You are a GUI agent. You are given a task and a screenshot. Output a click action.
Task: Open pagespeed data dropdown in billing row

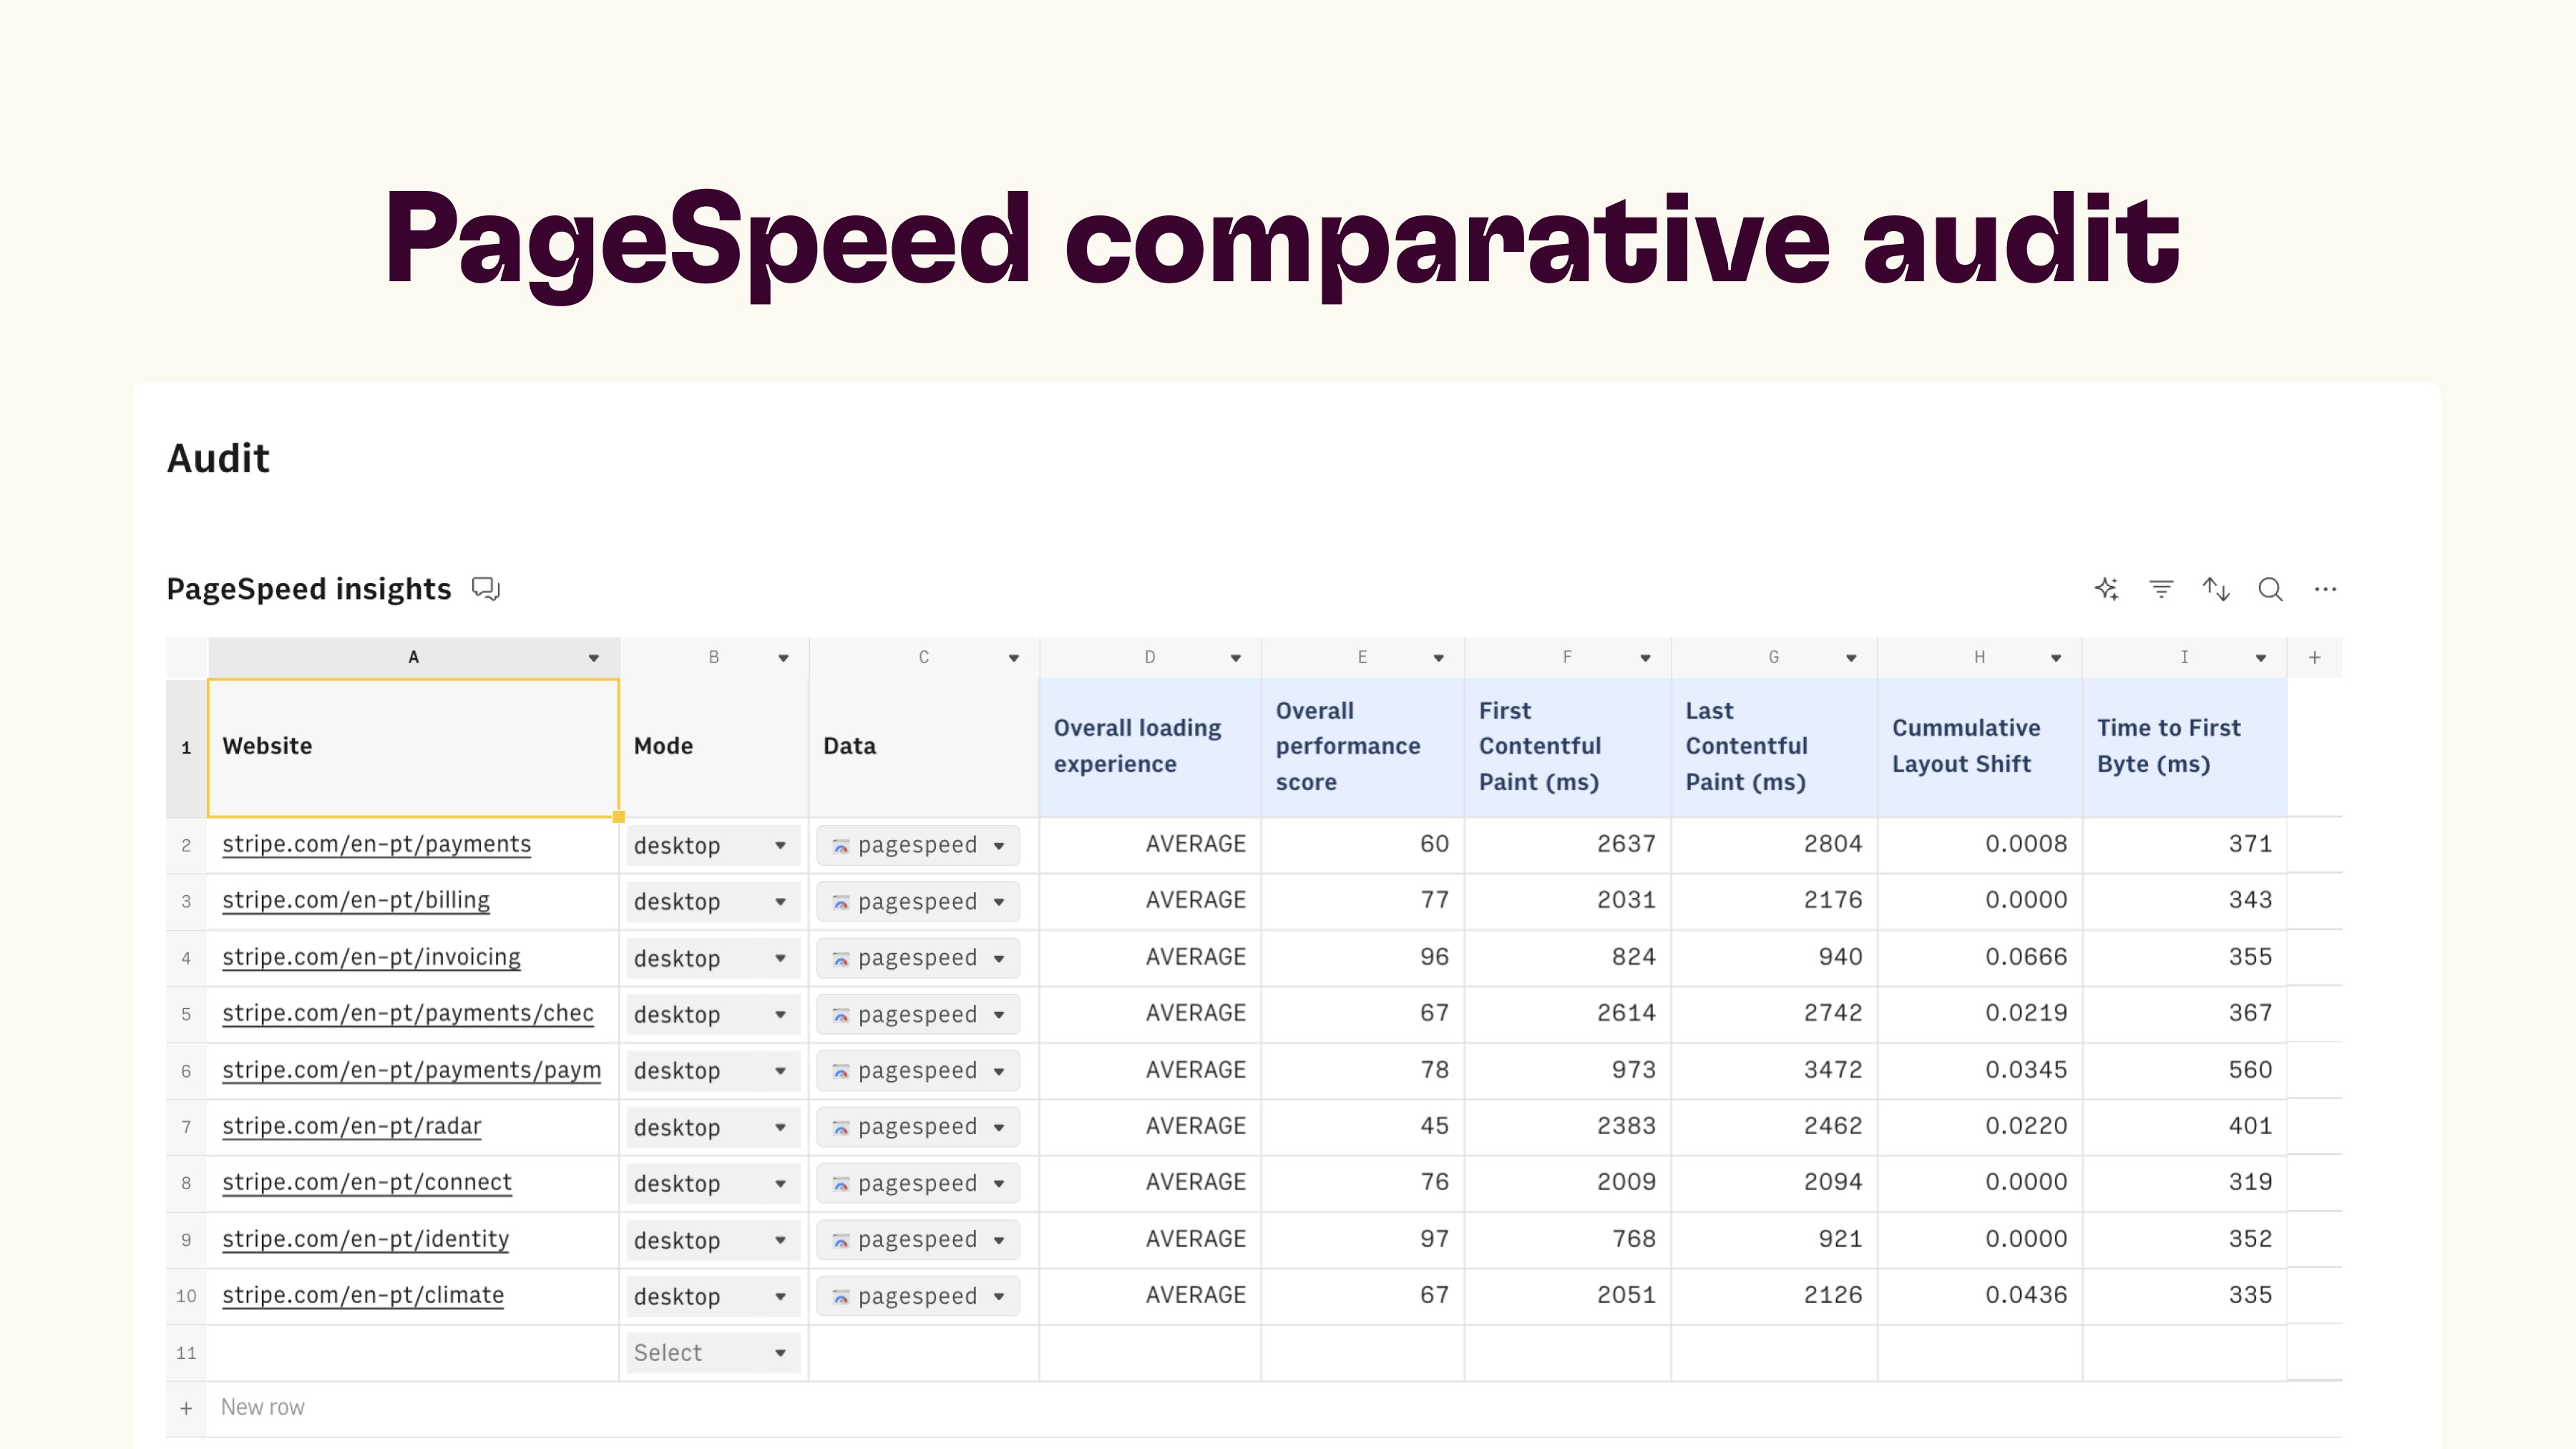point(998,902)
